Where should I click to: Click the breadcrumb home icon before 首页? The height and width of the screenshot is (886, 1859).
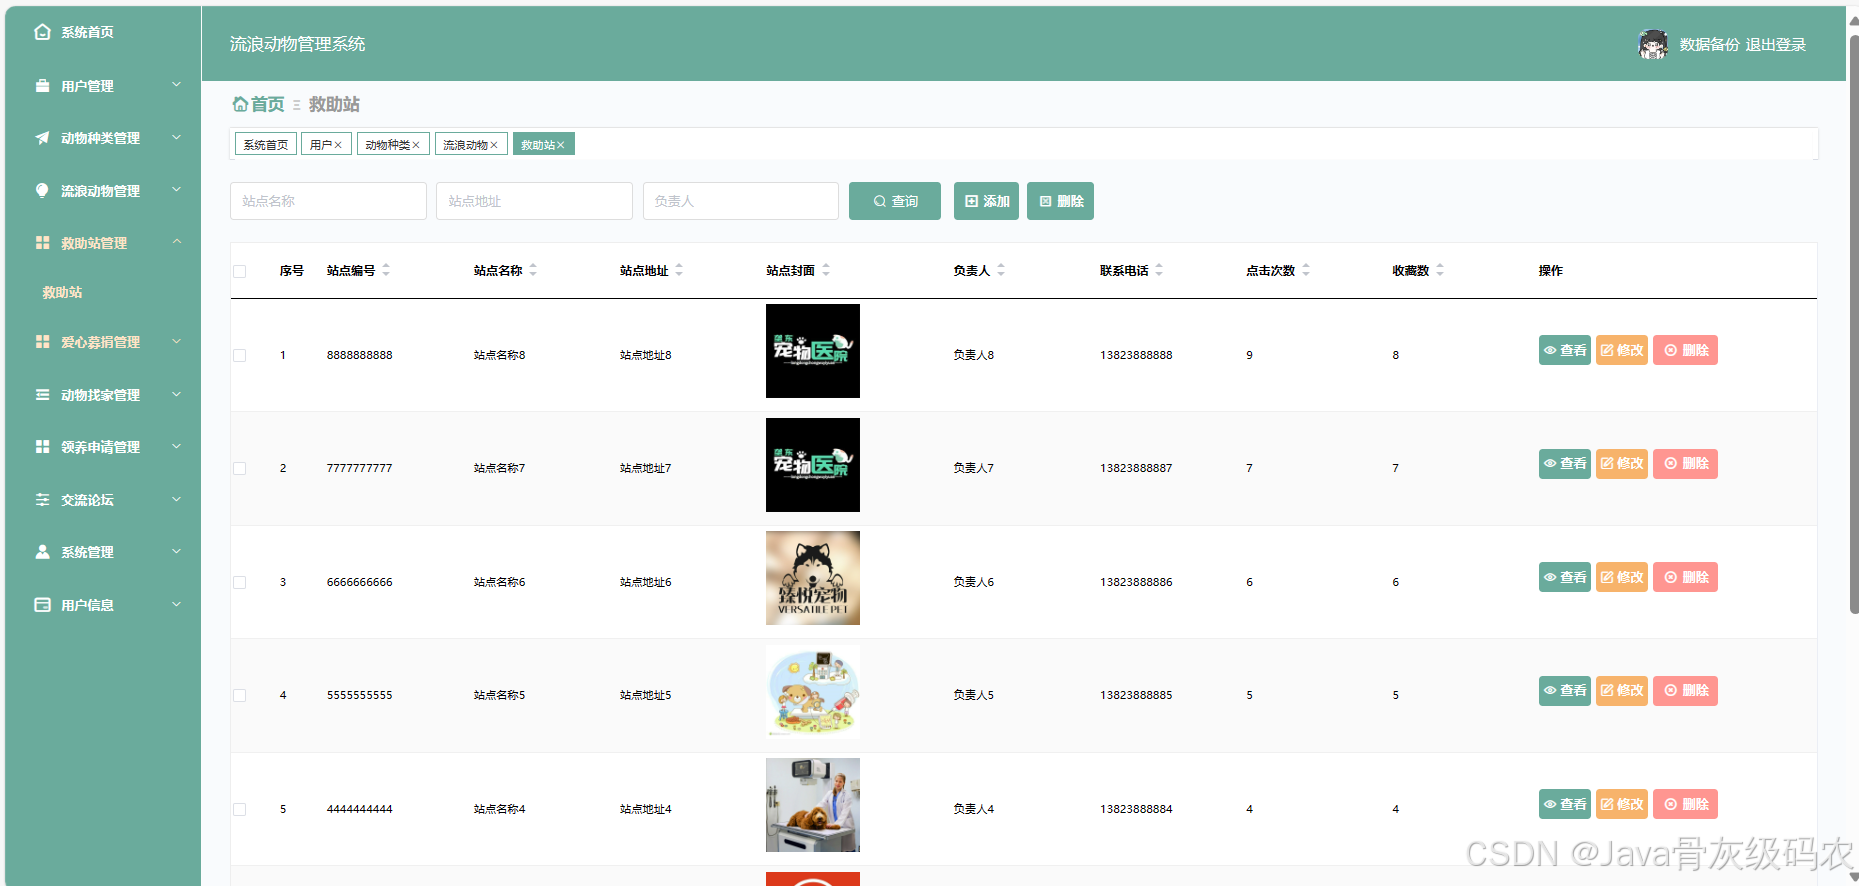pyautogui.click(x=240, y=104)
